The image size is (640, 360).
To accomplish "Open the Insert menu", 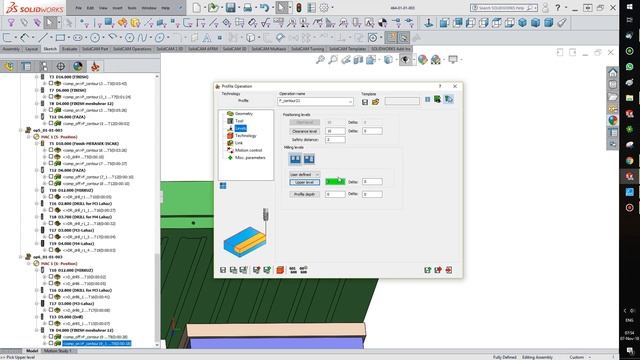I will click(117, 8).
